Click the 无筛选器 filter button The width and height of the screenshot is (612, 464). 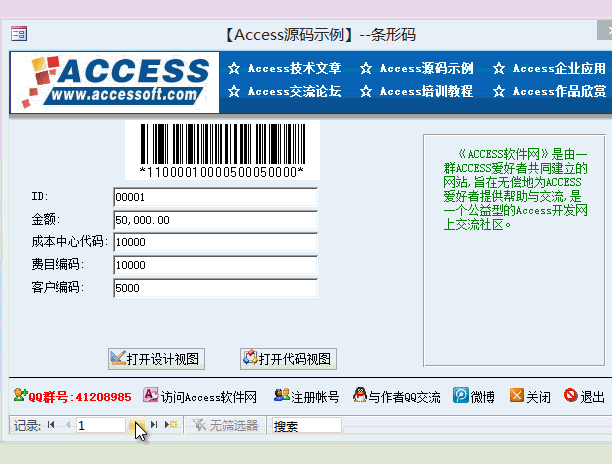coord(225,425)
